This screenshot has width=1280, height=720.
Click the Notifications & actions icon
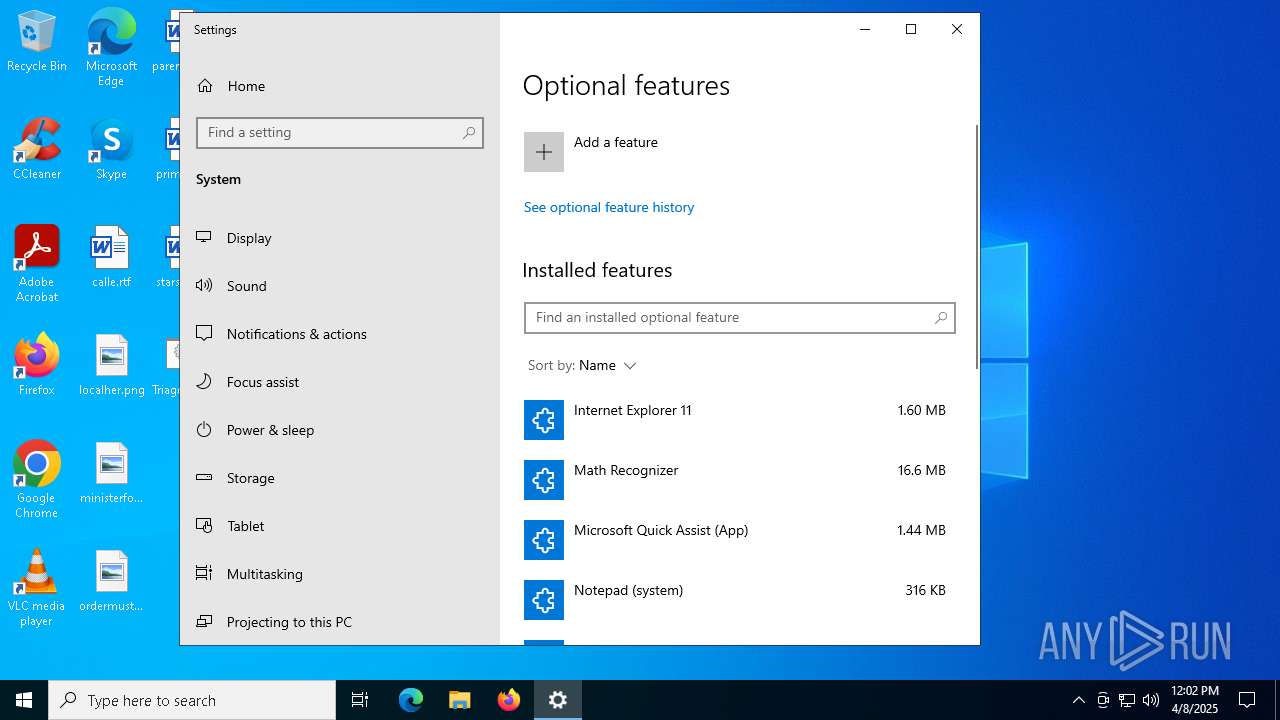[x=204, y=333]
